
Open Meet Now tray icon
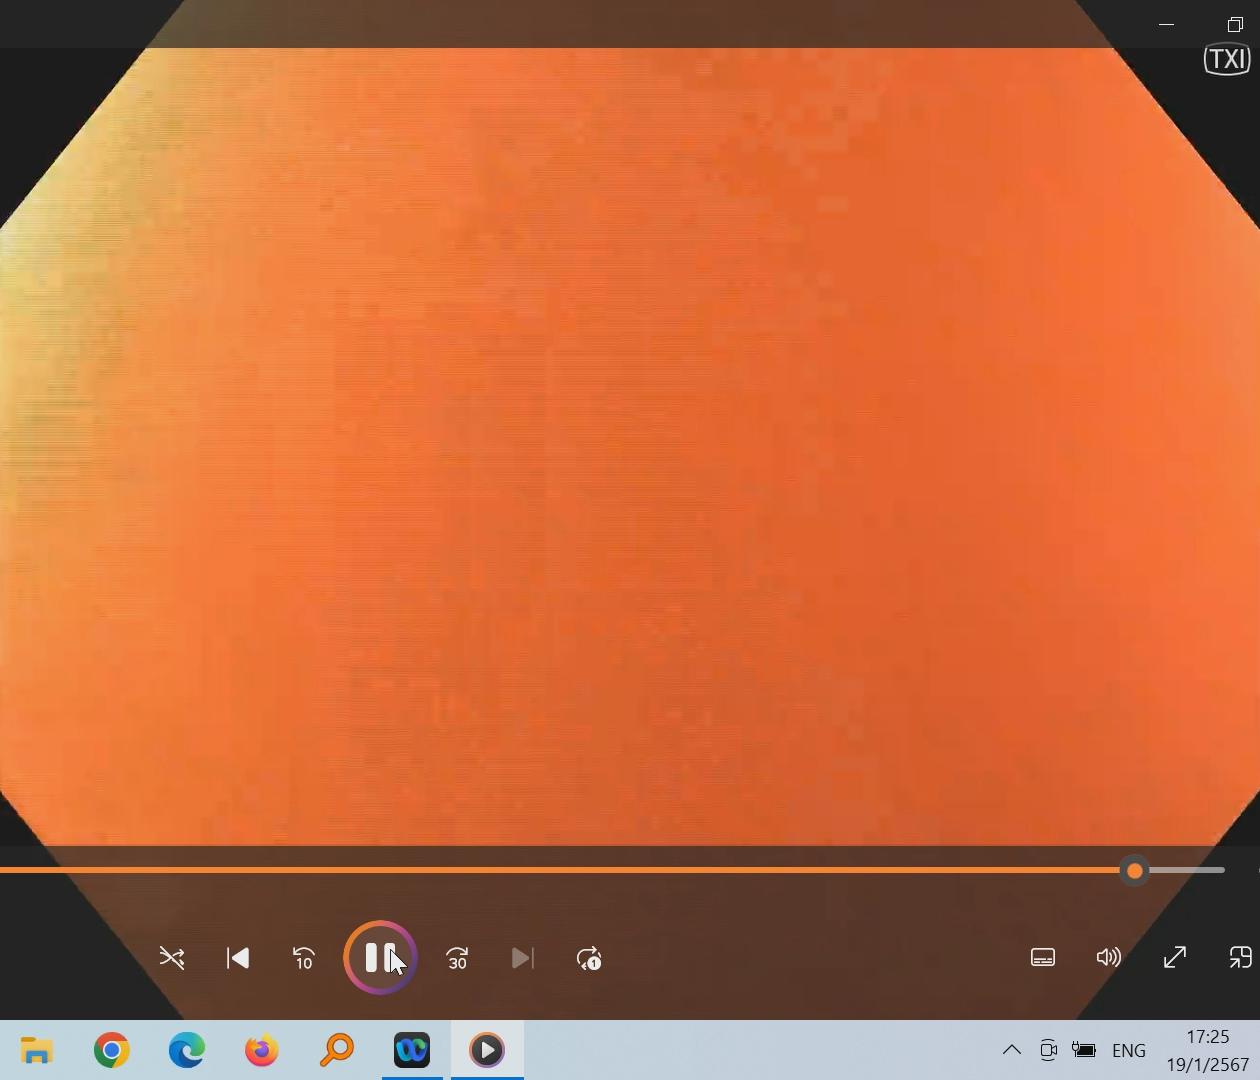pyautogui.click(x=1048, y=1050)
